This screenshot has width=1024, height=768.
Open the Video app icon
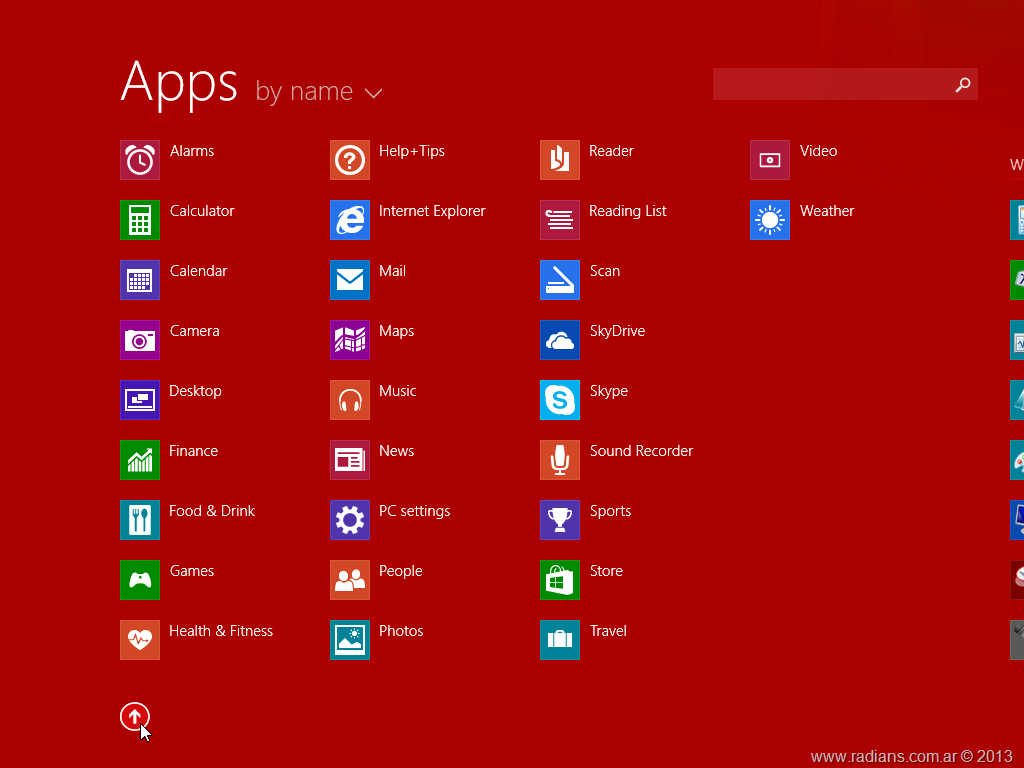coord(770,160)
